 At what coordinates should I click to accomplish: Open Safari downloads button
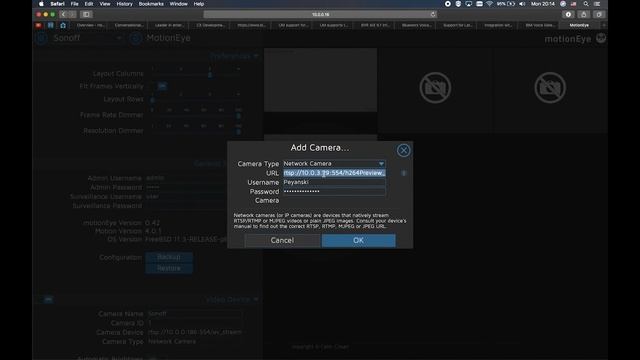coord(568,14)
